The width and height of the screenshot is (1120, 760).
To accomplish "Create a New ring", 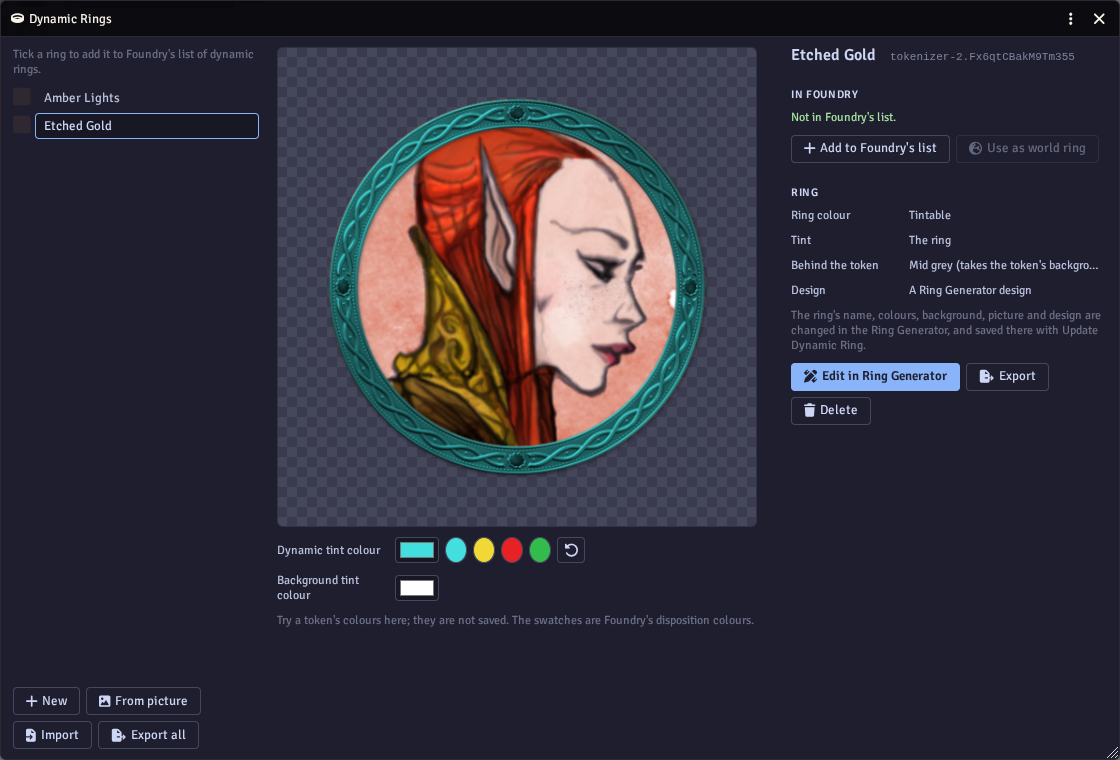I will coord(46,701).
